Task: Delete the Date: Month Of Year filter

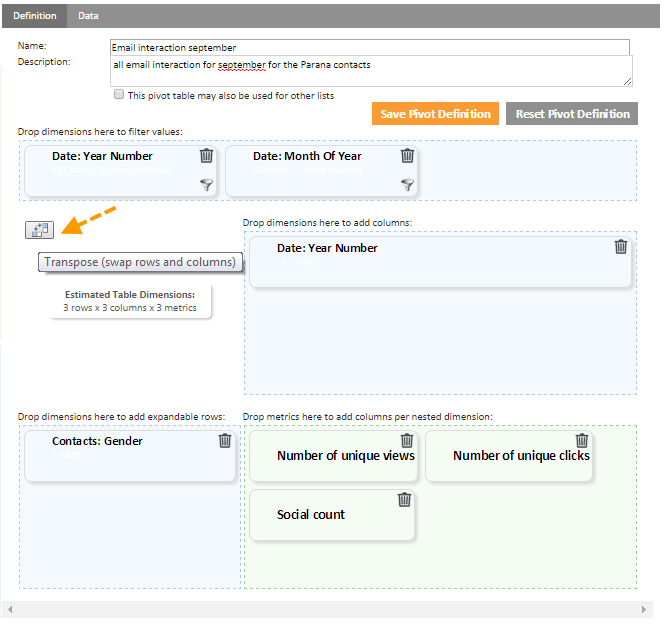Action: [x=407, y=155]
